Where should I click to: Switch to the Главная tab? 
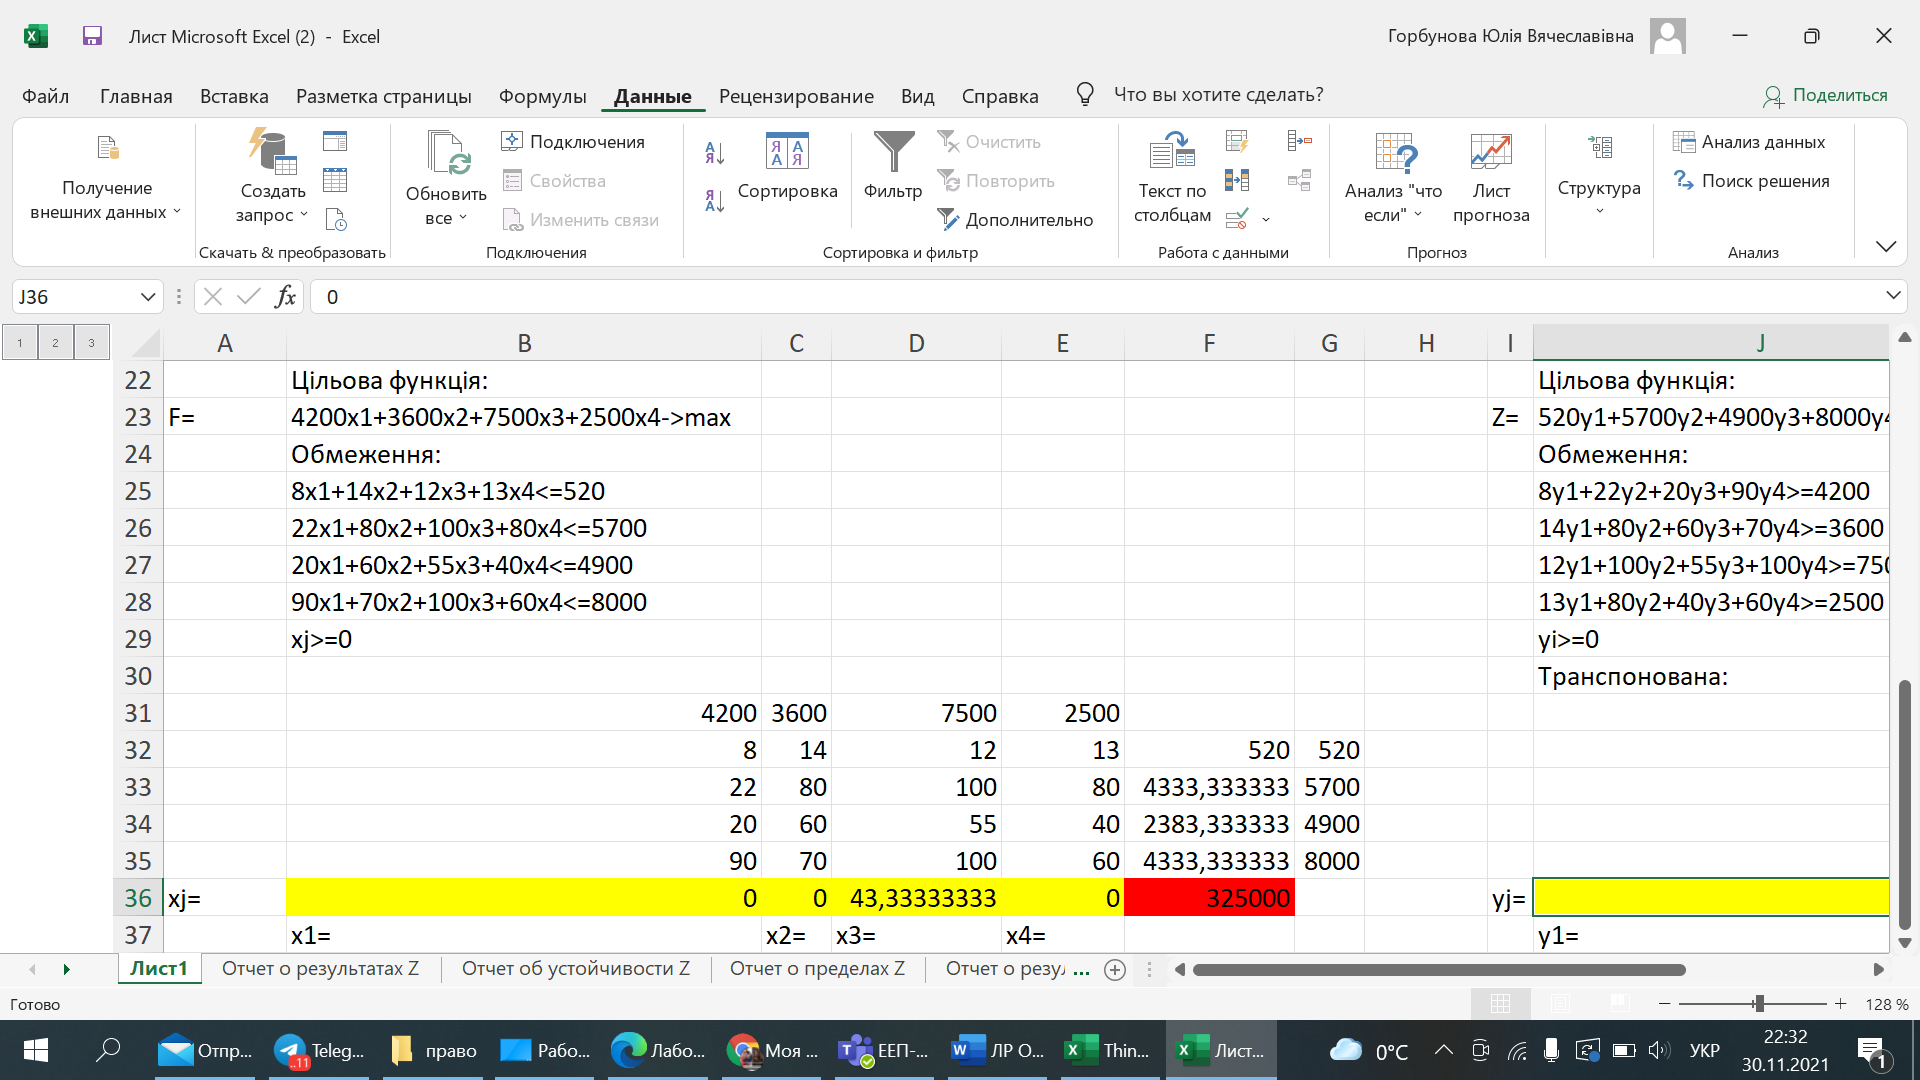[136, 96]
